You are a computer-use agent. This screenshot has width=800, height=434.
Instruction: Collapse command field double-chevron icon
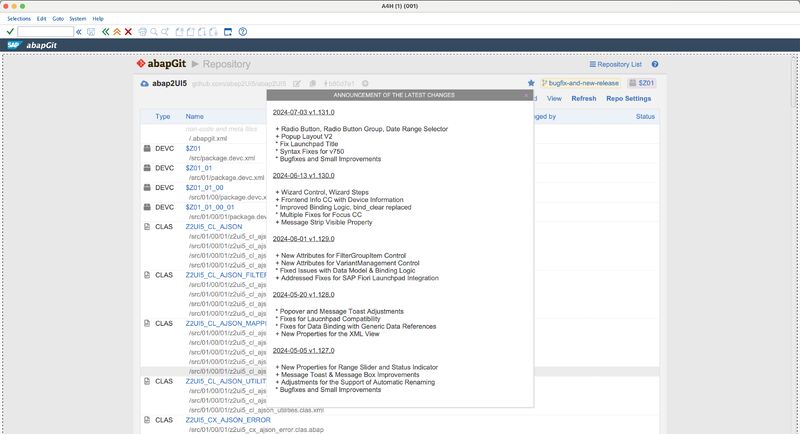(79, 32)
